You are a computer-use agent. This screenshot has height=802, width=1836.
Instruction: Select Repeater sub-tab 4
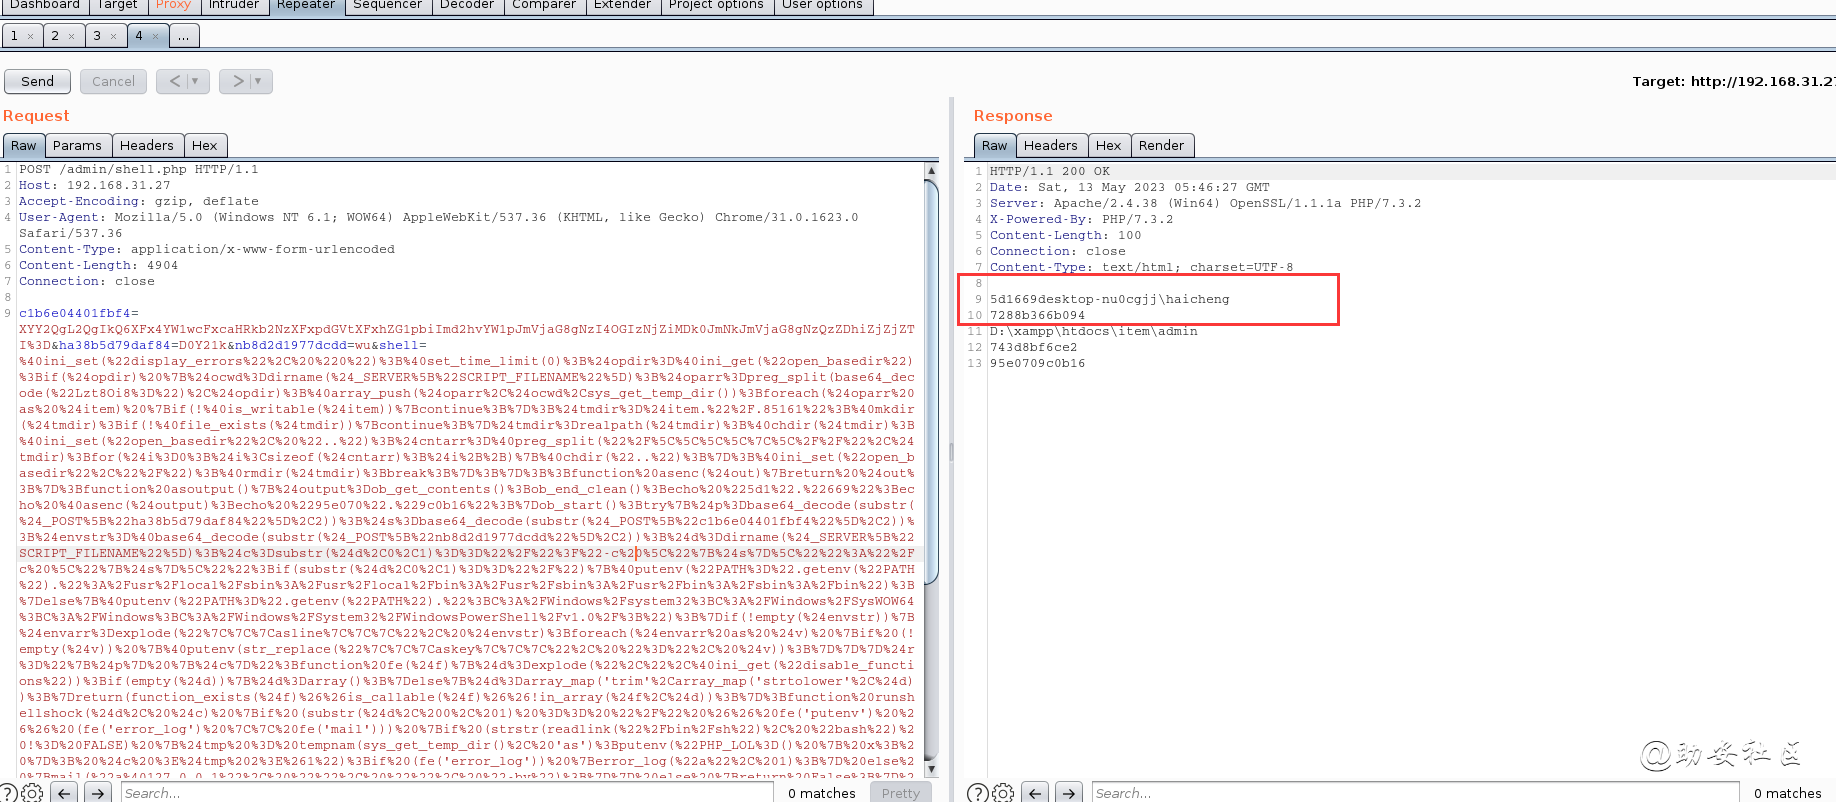click(x=139, y=36)
